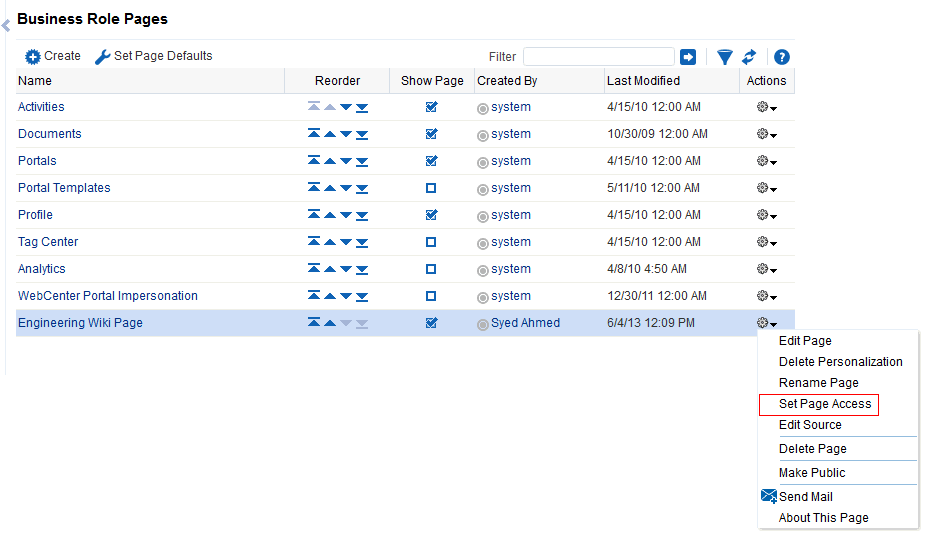Open the Tag Center link
This screenshot has width=938, height=547.
(48, 242)
